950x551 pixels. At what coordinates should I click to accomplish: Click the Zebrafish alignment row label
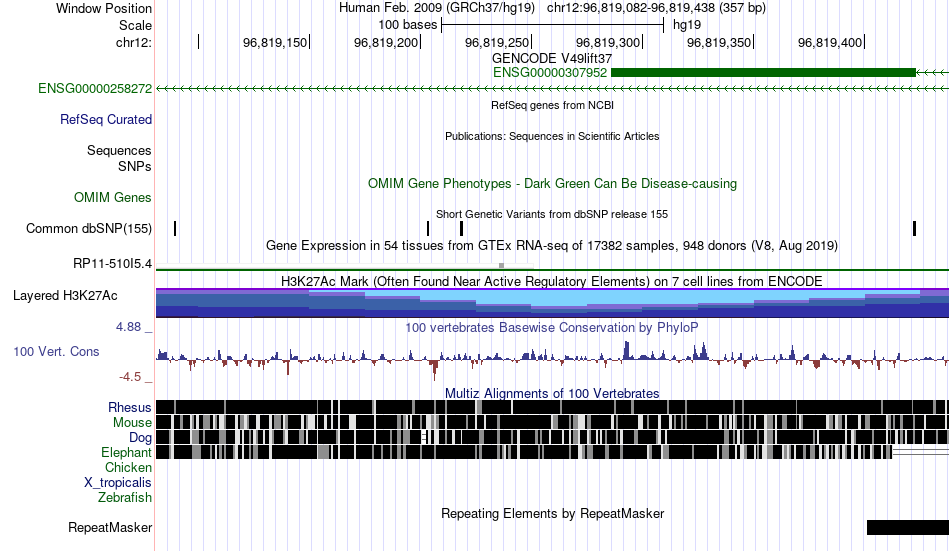[x=125, y=497]
